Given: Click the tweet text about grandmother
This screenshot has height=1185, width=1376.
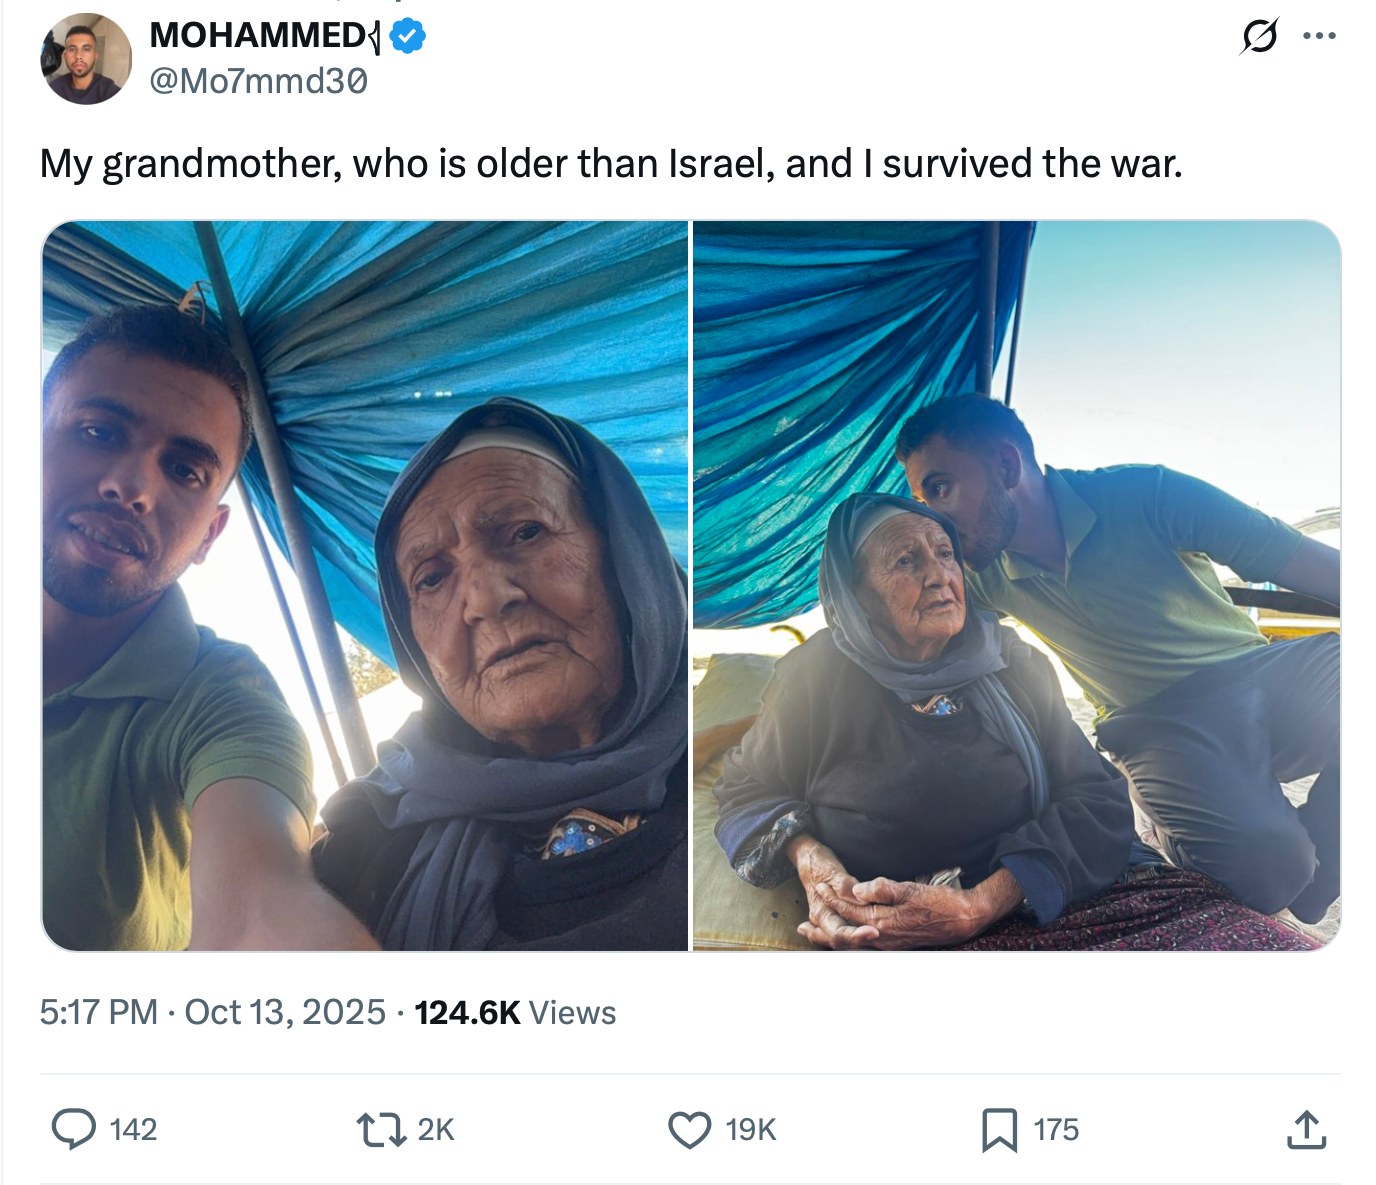Looking at the screenshot, I should coord(610,164).
